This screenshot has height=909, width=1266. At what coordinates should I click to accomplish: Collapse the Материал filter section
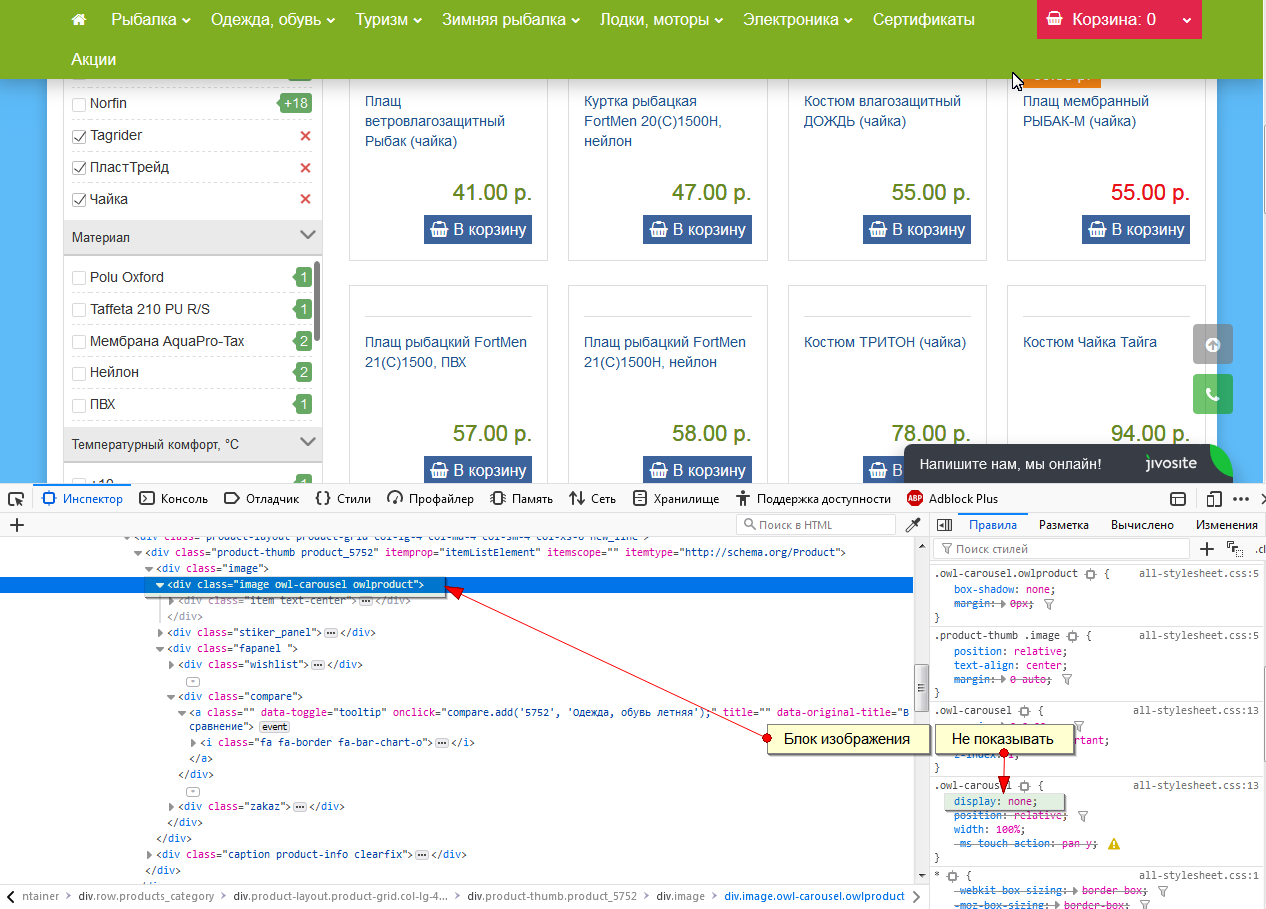pos(307,236)
